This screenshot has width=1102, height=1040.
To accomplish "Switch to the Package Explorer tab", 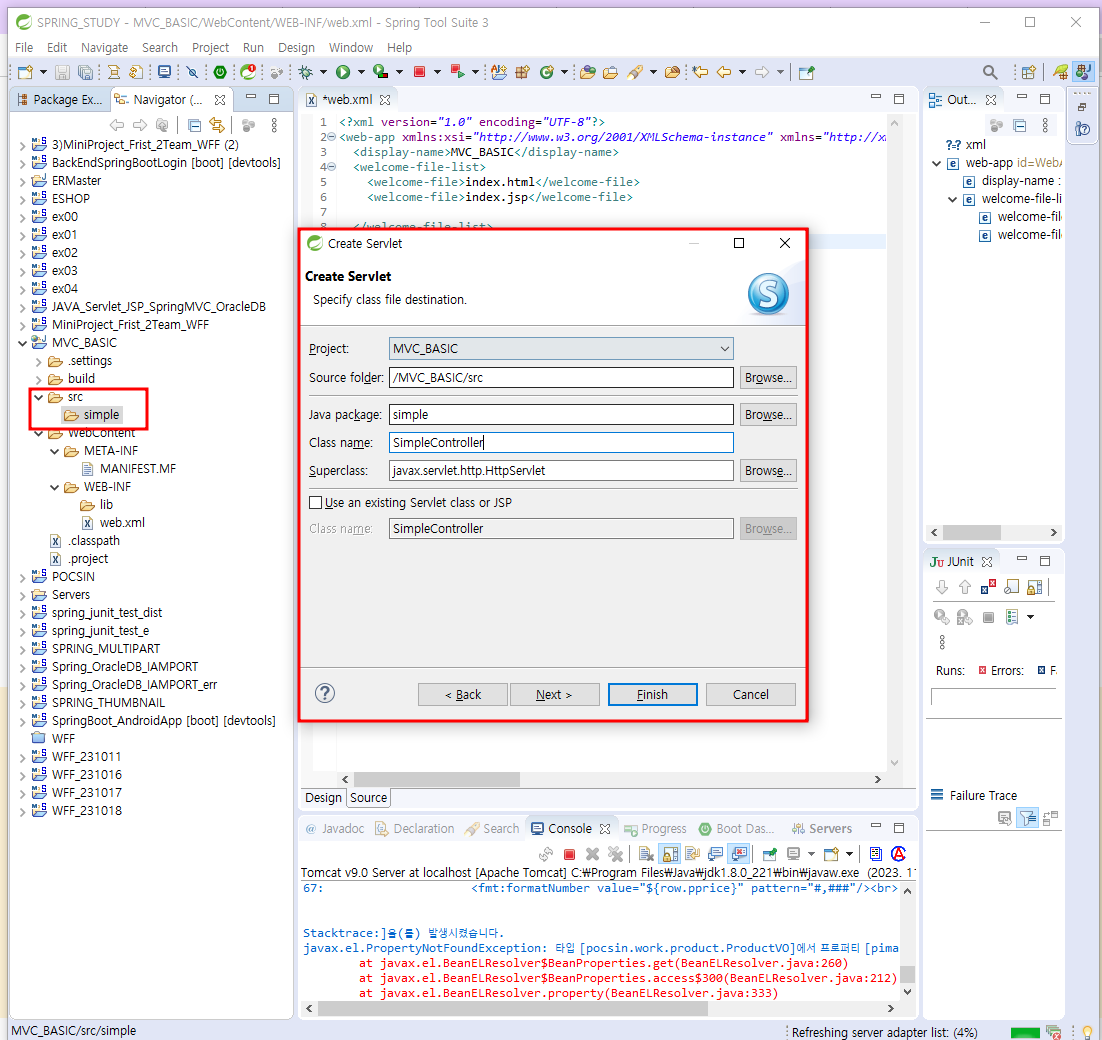I will point(60,100).
